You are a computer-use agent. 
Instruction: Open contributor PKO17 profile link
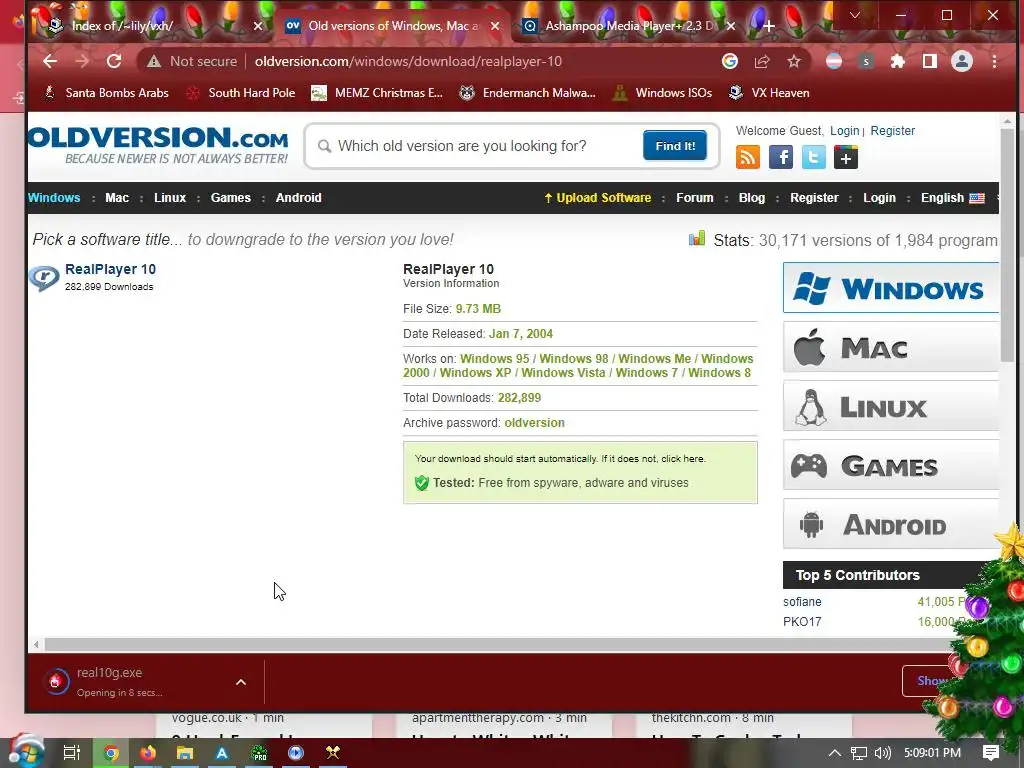(802, 622)
